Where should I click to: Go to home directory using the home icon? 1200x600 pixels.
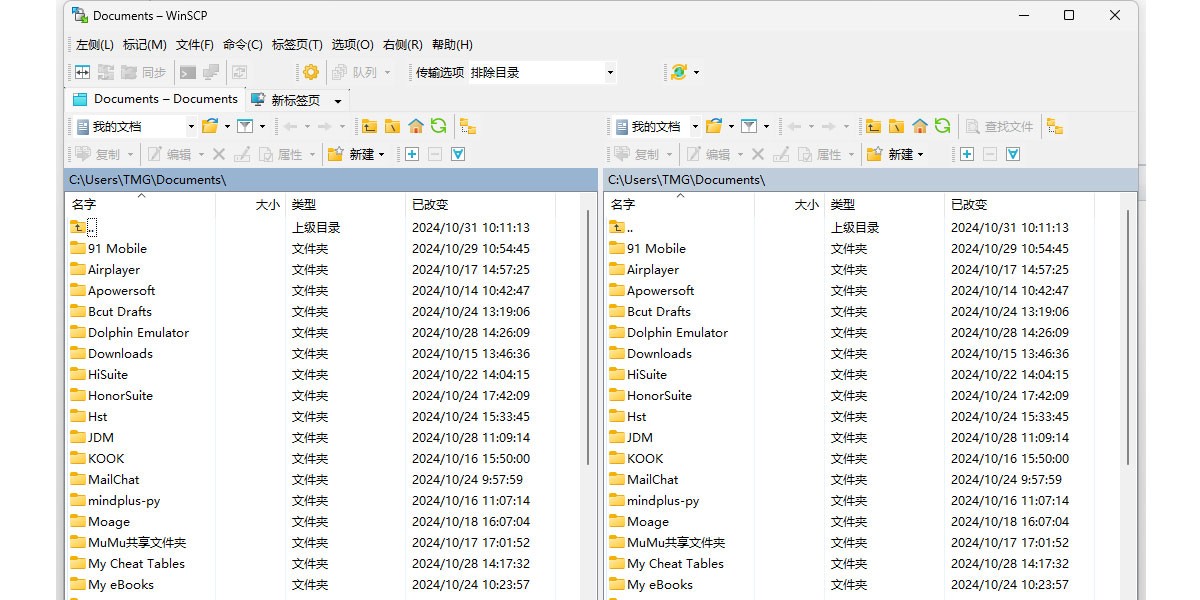416,126
